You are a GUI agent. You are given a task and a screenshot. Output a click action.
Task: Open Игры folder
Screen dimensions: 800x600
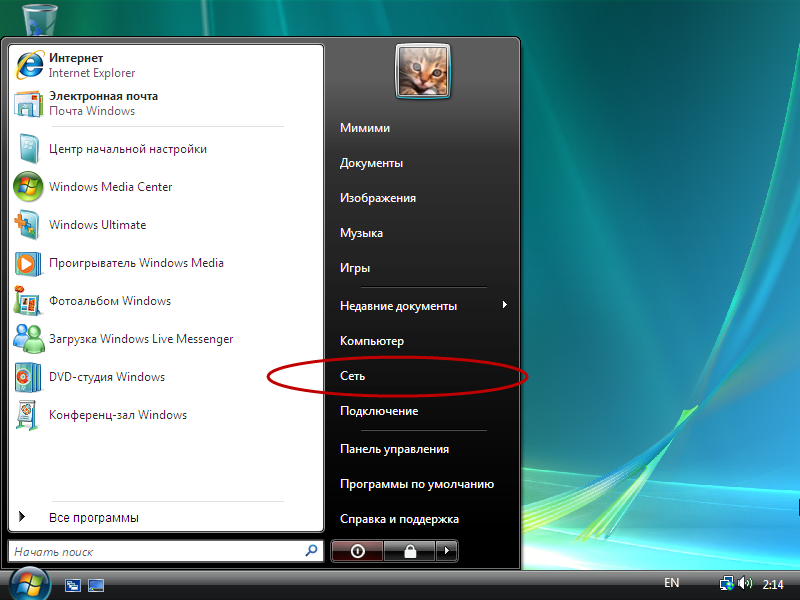click(355, 268)
